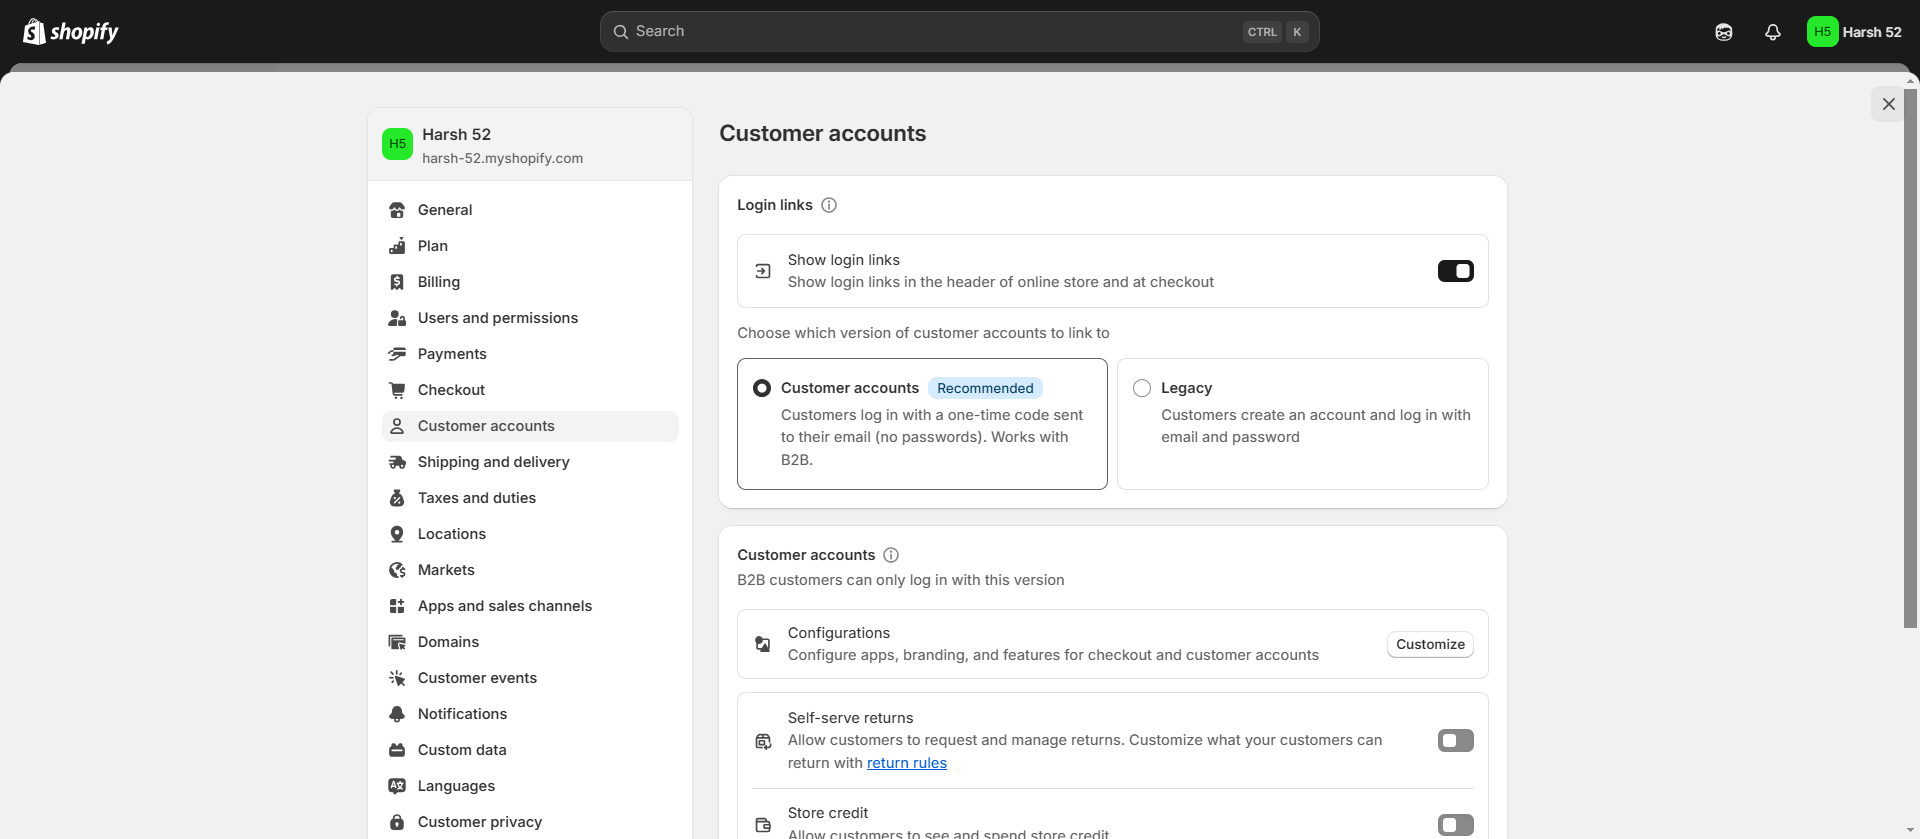Enable the Store credit toggle
Screen dimensions: 1920x839
click(x=1455, y=825)
